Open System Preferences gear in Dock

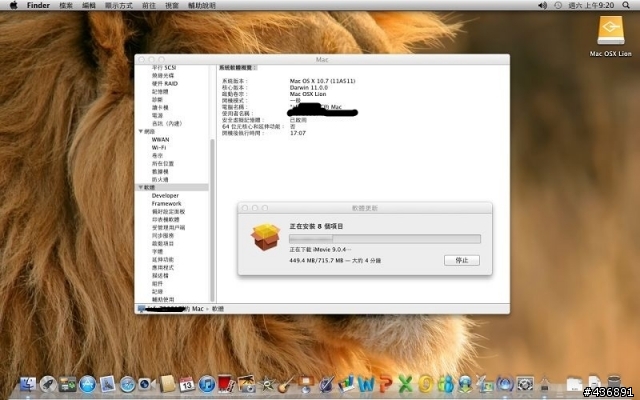[525, 384]
